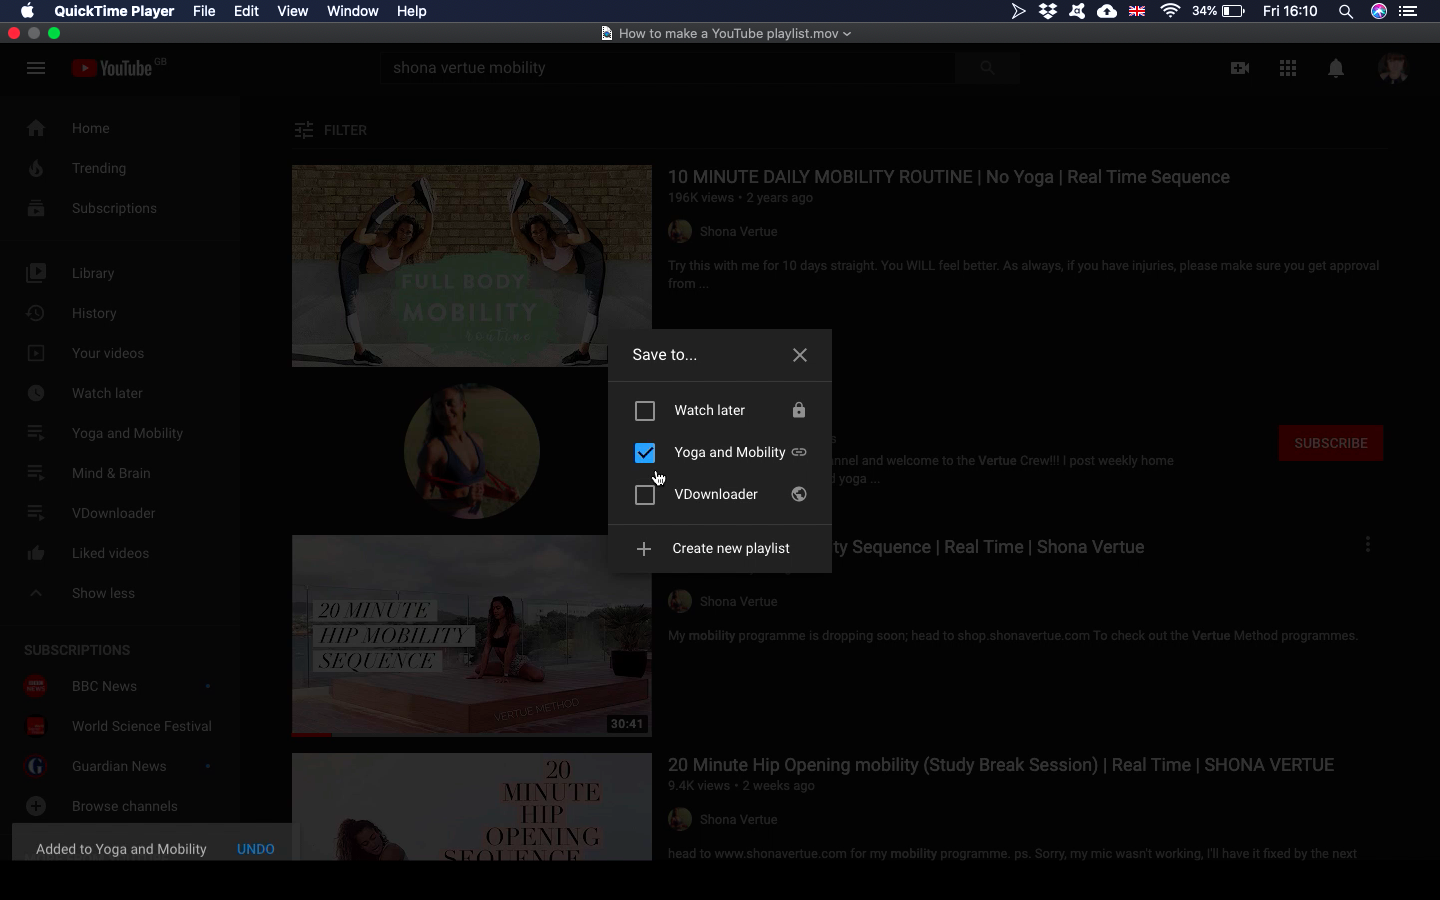Click Browse channels label
This screenshot has height=900, width=1440.
(125, 806)
